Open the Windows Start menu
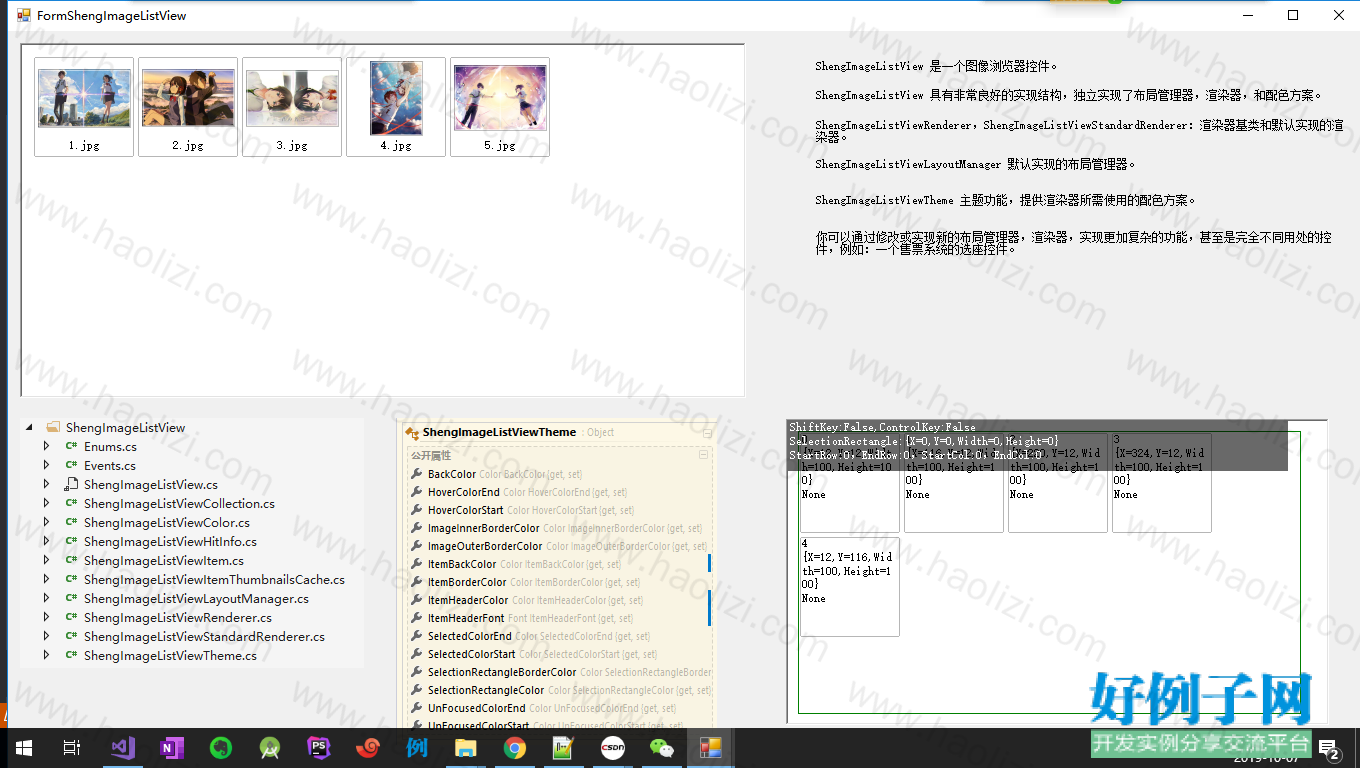 pyautogui.click(x=24, y=748)
